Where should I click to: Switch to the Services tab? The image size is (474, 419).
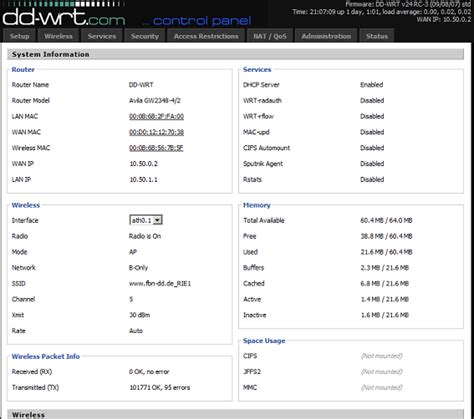pyautogui.click(x=102, y=36)
